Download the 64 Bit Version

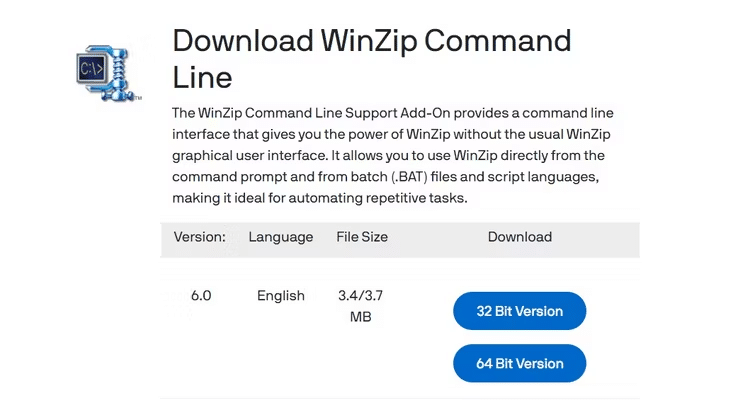click(519, 363)
